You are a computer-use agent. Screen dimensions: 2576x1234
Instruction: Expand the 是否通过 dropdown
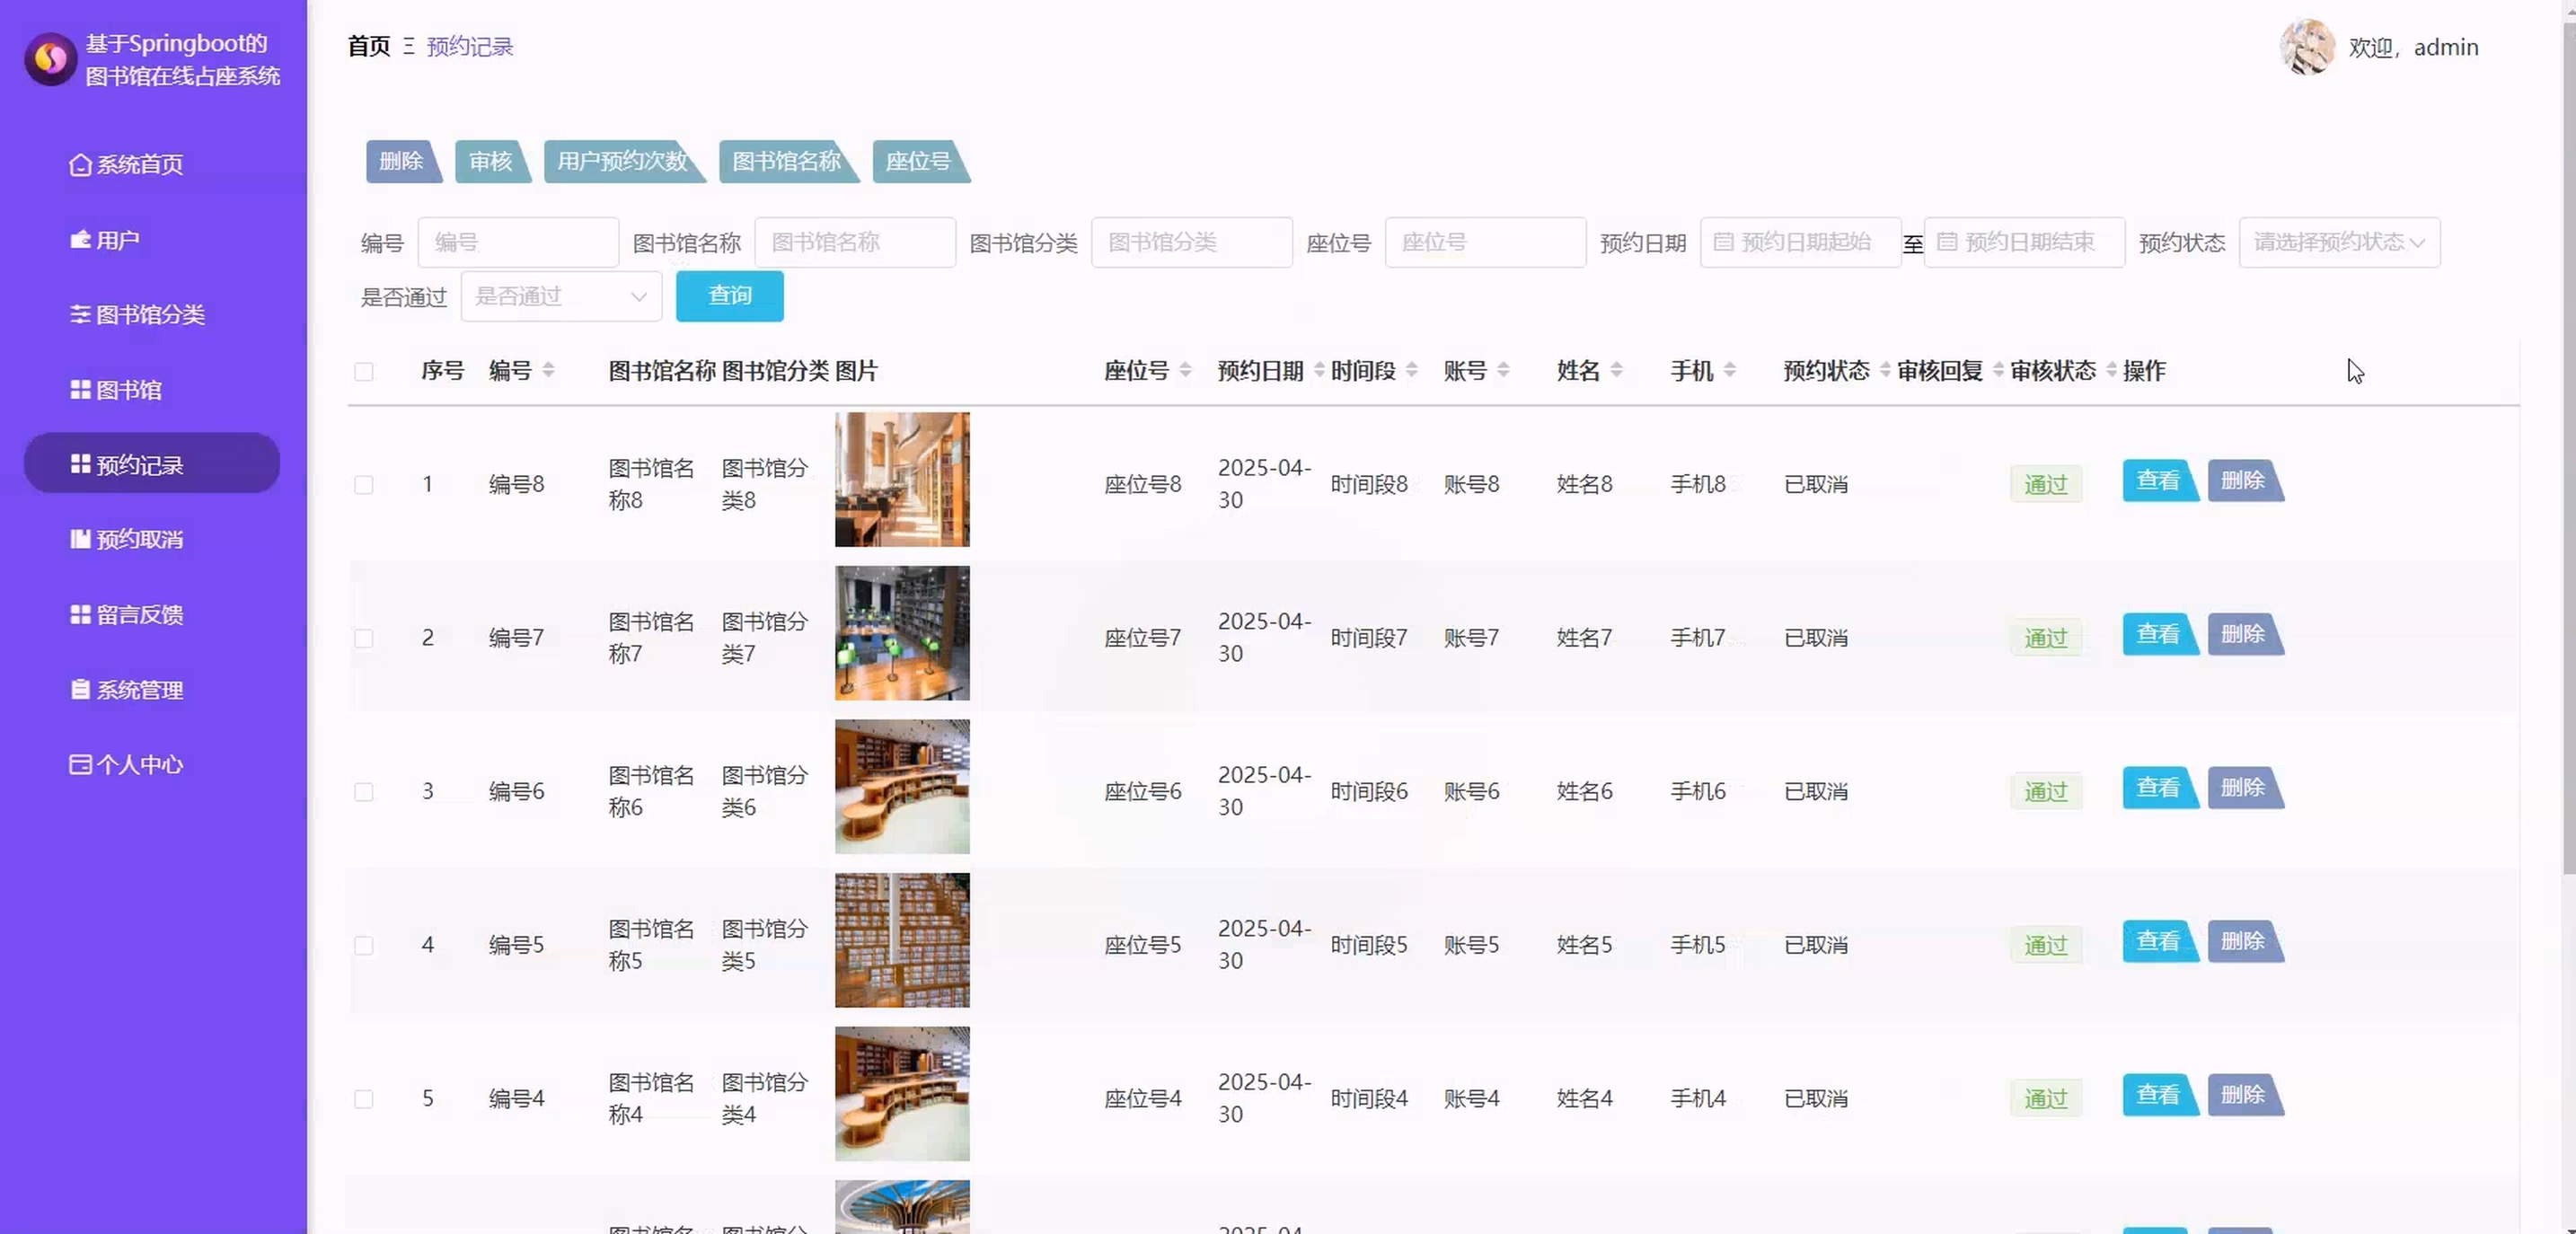coord(560,296)
